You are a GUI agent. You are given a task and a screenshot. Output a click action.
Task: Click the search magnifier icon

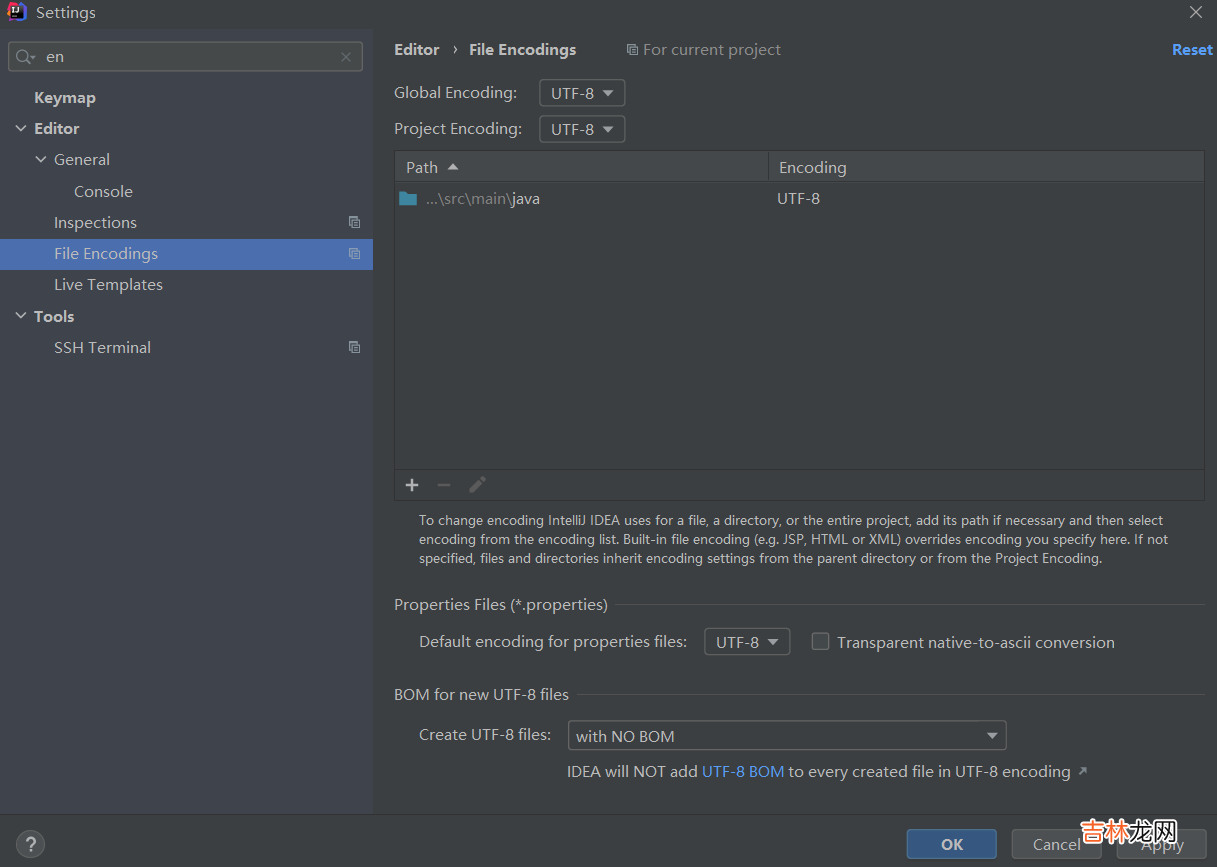pos(25,57)
